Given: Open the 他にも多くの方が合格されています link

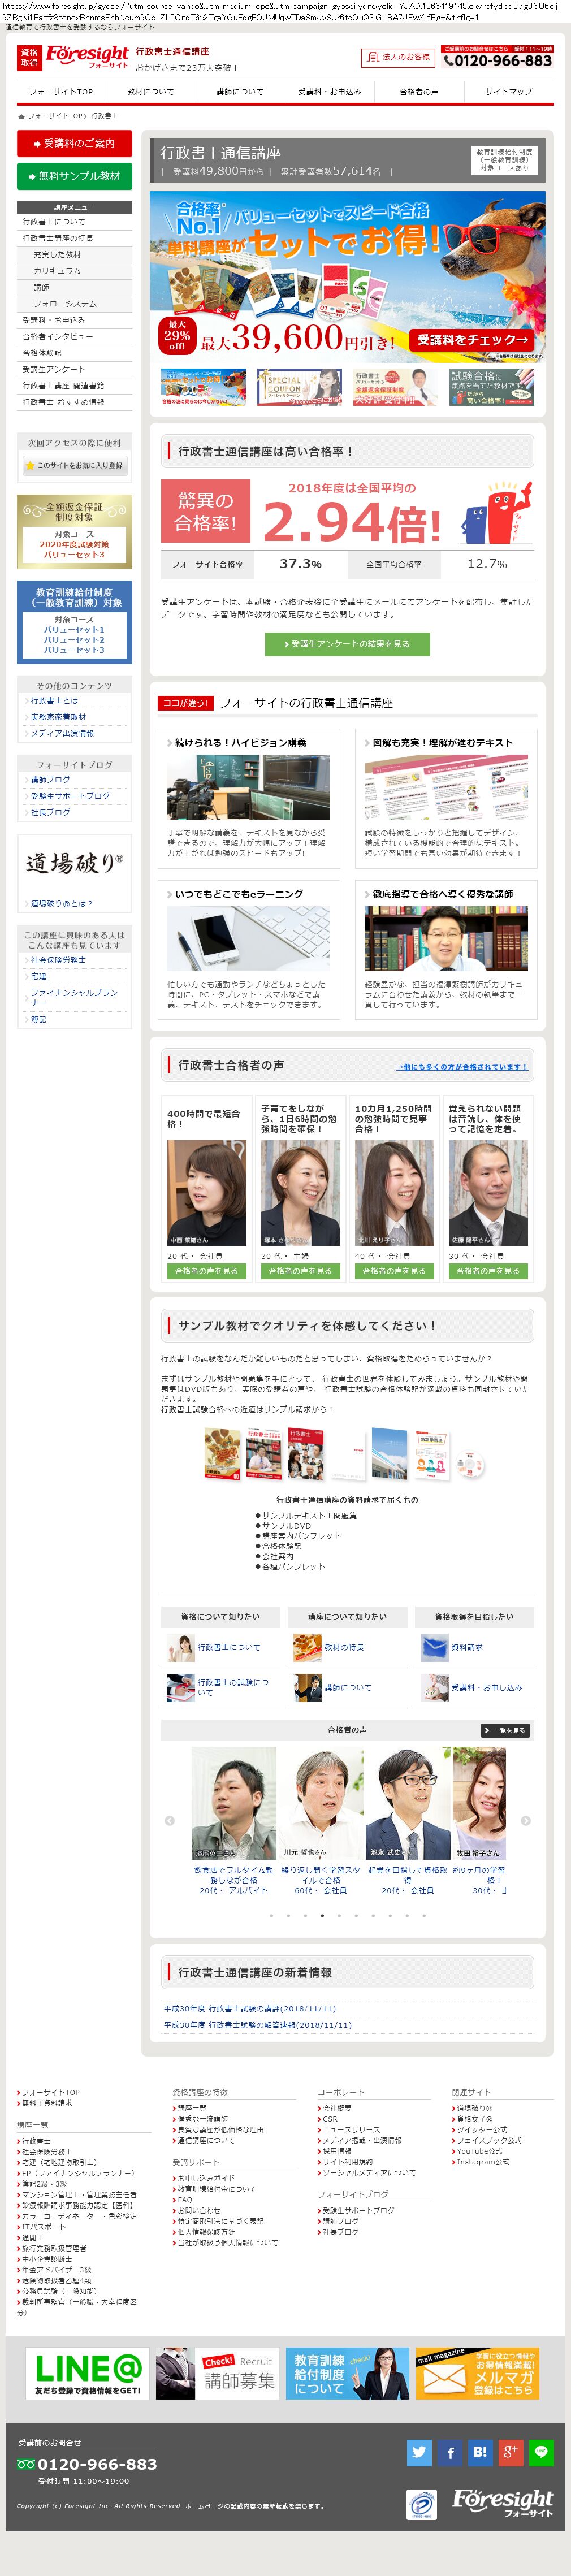Looking at the screenshot, I should [x=461, y=1067].
